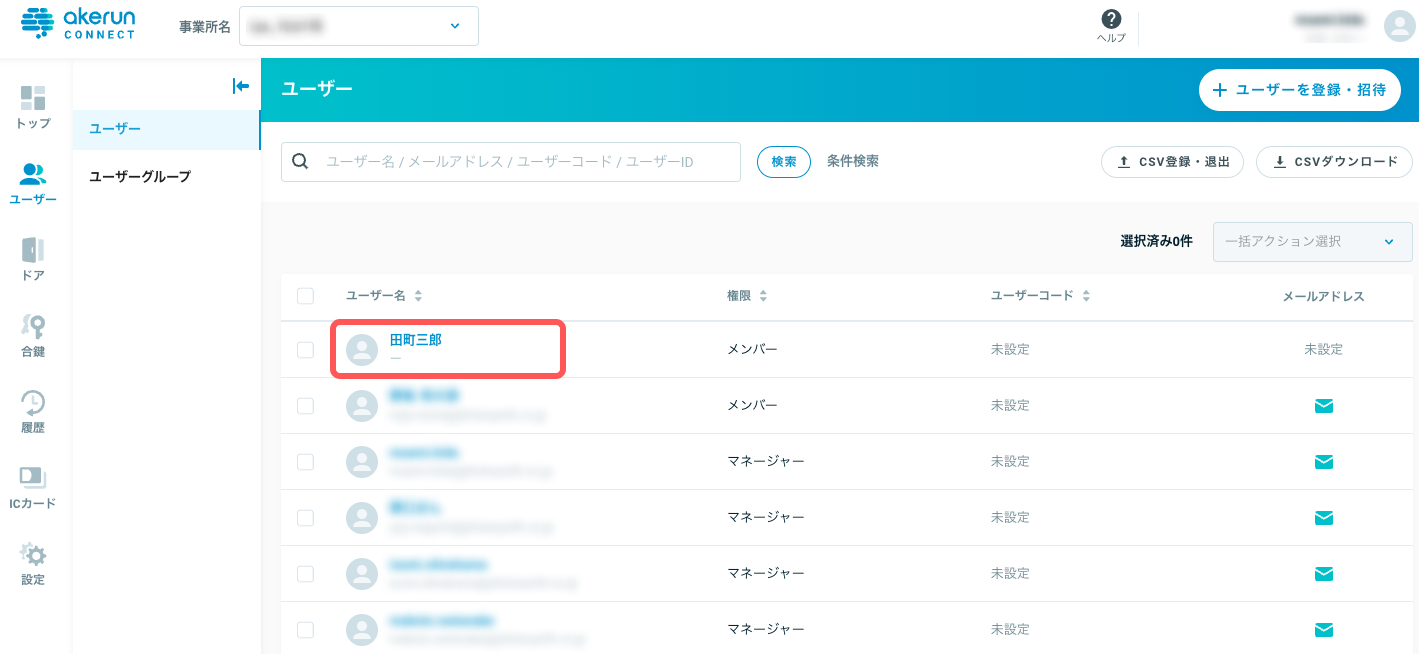Viewport: 1419px width, 654px height.
Task: Click mail icon in second メンバー row
Action: [x=1323, y=406]
